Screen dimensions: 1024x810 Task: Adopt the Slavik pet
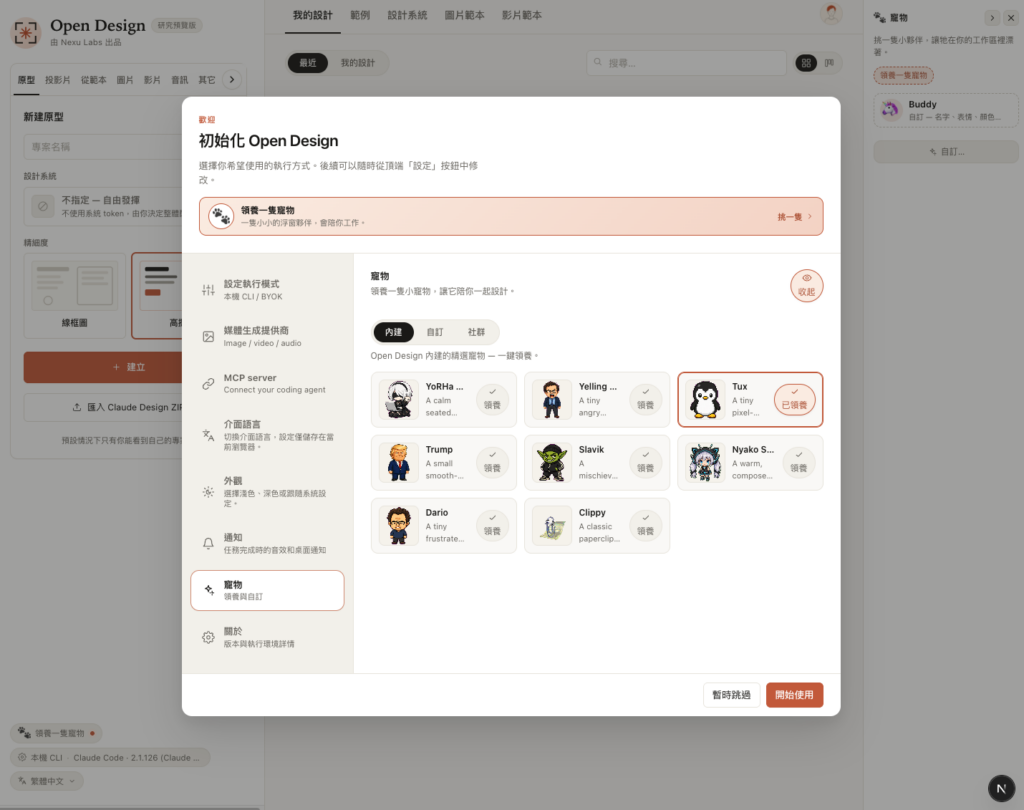pyautogui.click(x=645, y=462)
